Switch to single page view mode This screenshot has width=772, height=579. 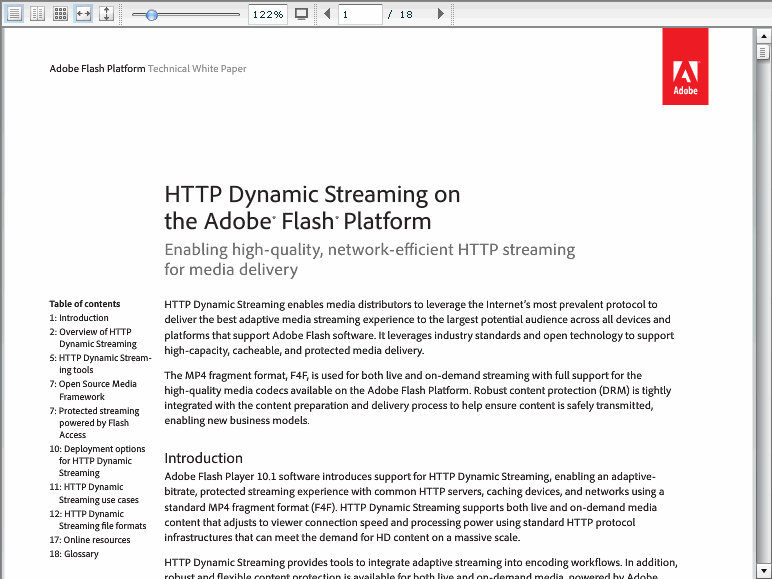click(14, 14)
